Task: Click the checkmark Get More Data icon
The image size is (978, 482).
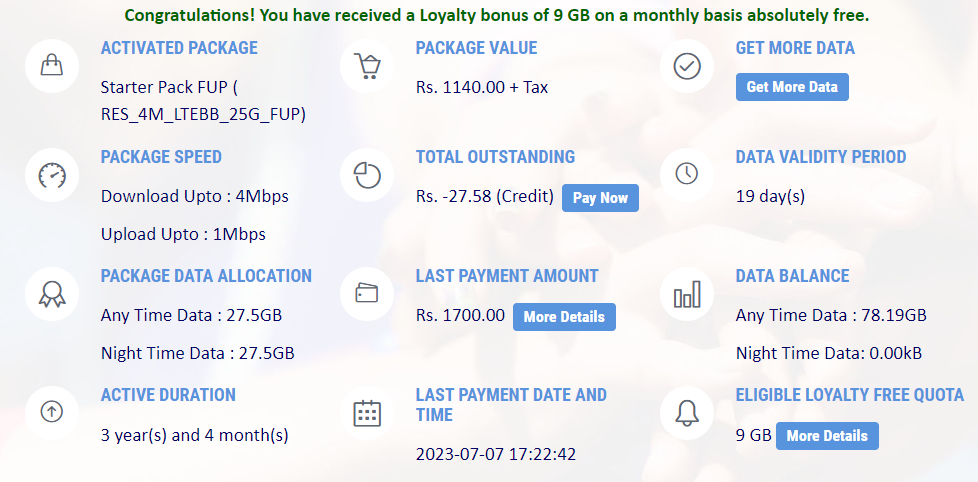Action: coord(687,65)
